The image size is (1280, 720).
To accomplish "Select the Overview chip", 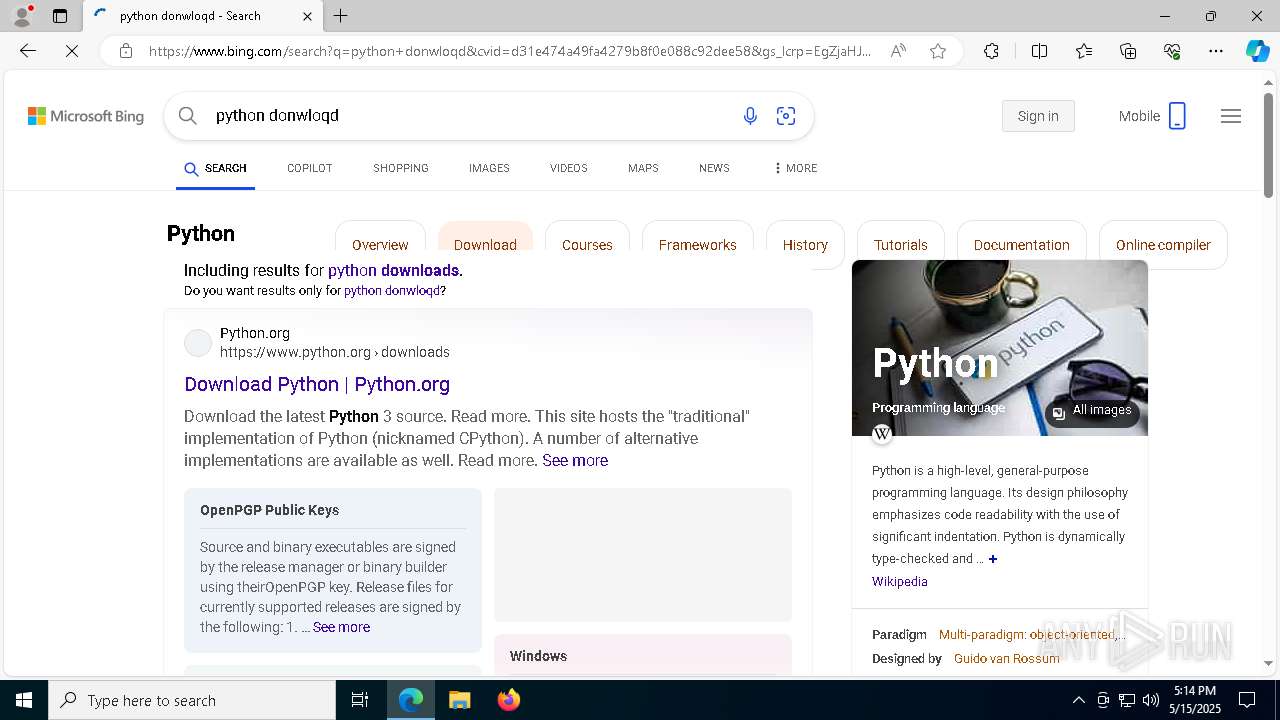I will (380, 244).
